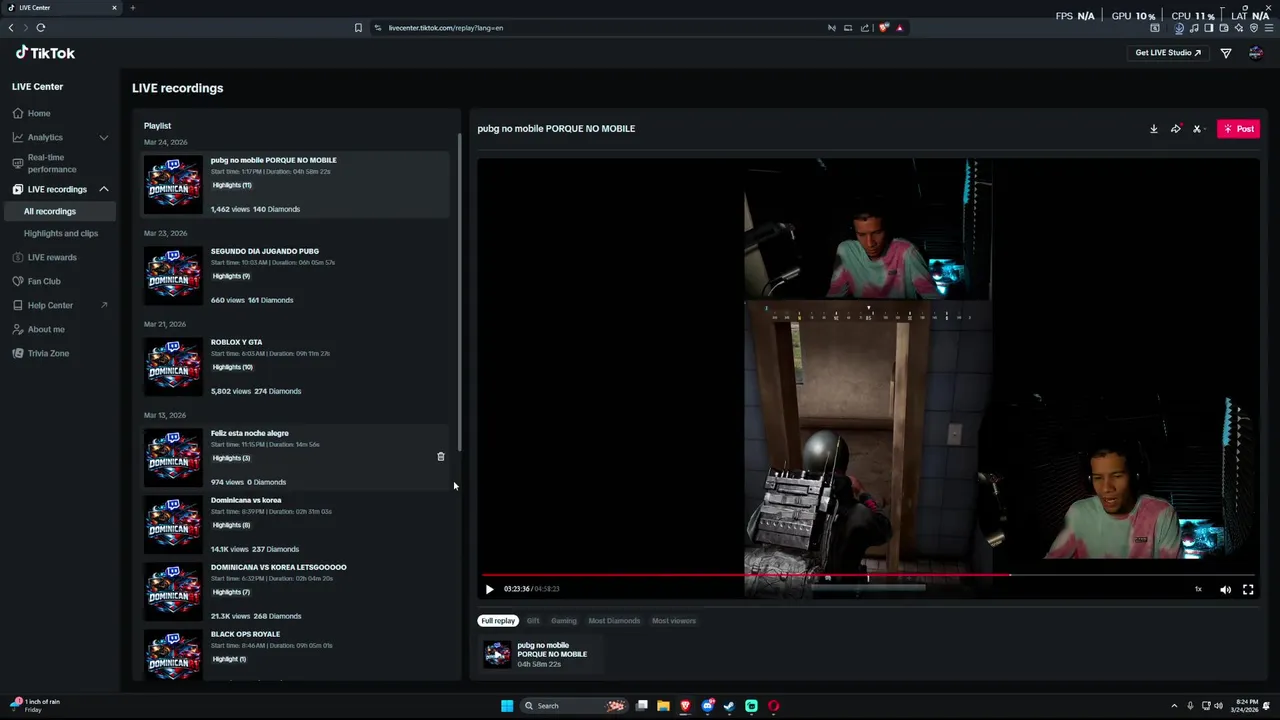Open the Fan Club page
The image size is (1280, 720).
point(44,281)
